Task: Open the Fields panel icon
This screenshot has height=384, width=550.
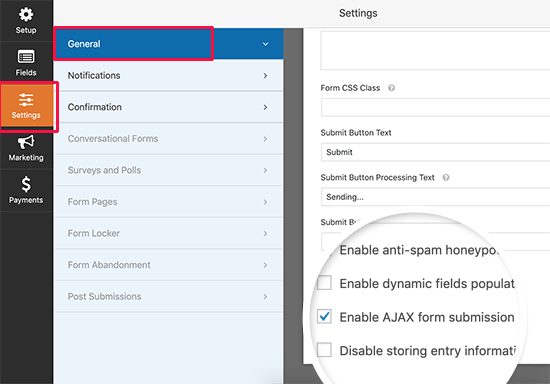Action: [x=26, y=56]
